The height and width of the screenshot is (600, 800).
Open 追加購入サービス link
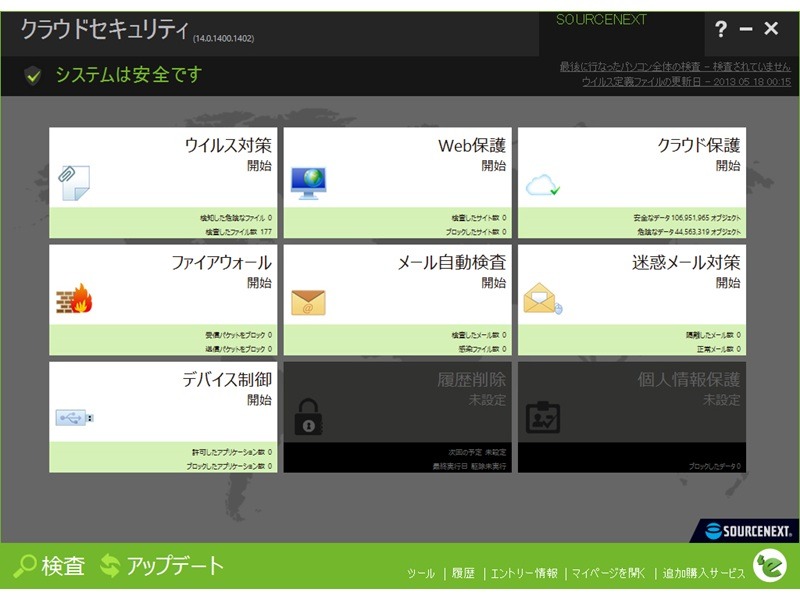704,573
